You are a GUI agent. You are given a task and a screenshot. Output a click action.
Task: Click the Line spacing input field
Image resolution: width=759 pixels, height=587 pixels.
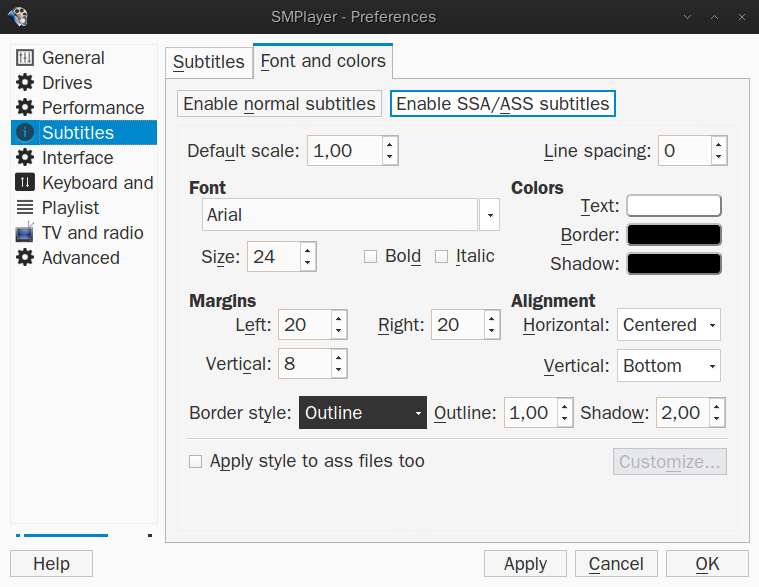pos(685,151)
